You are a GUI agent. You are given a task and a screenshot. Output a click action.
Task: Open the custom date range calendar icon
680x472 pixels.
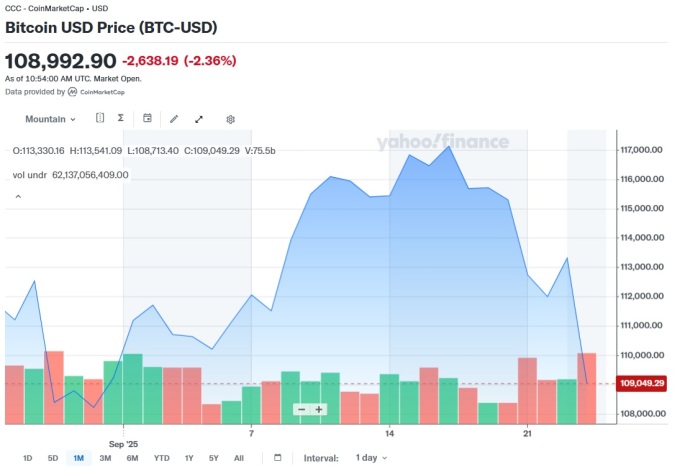278,458
